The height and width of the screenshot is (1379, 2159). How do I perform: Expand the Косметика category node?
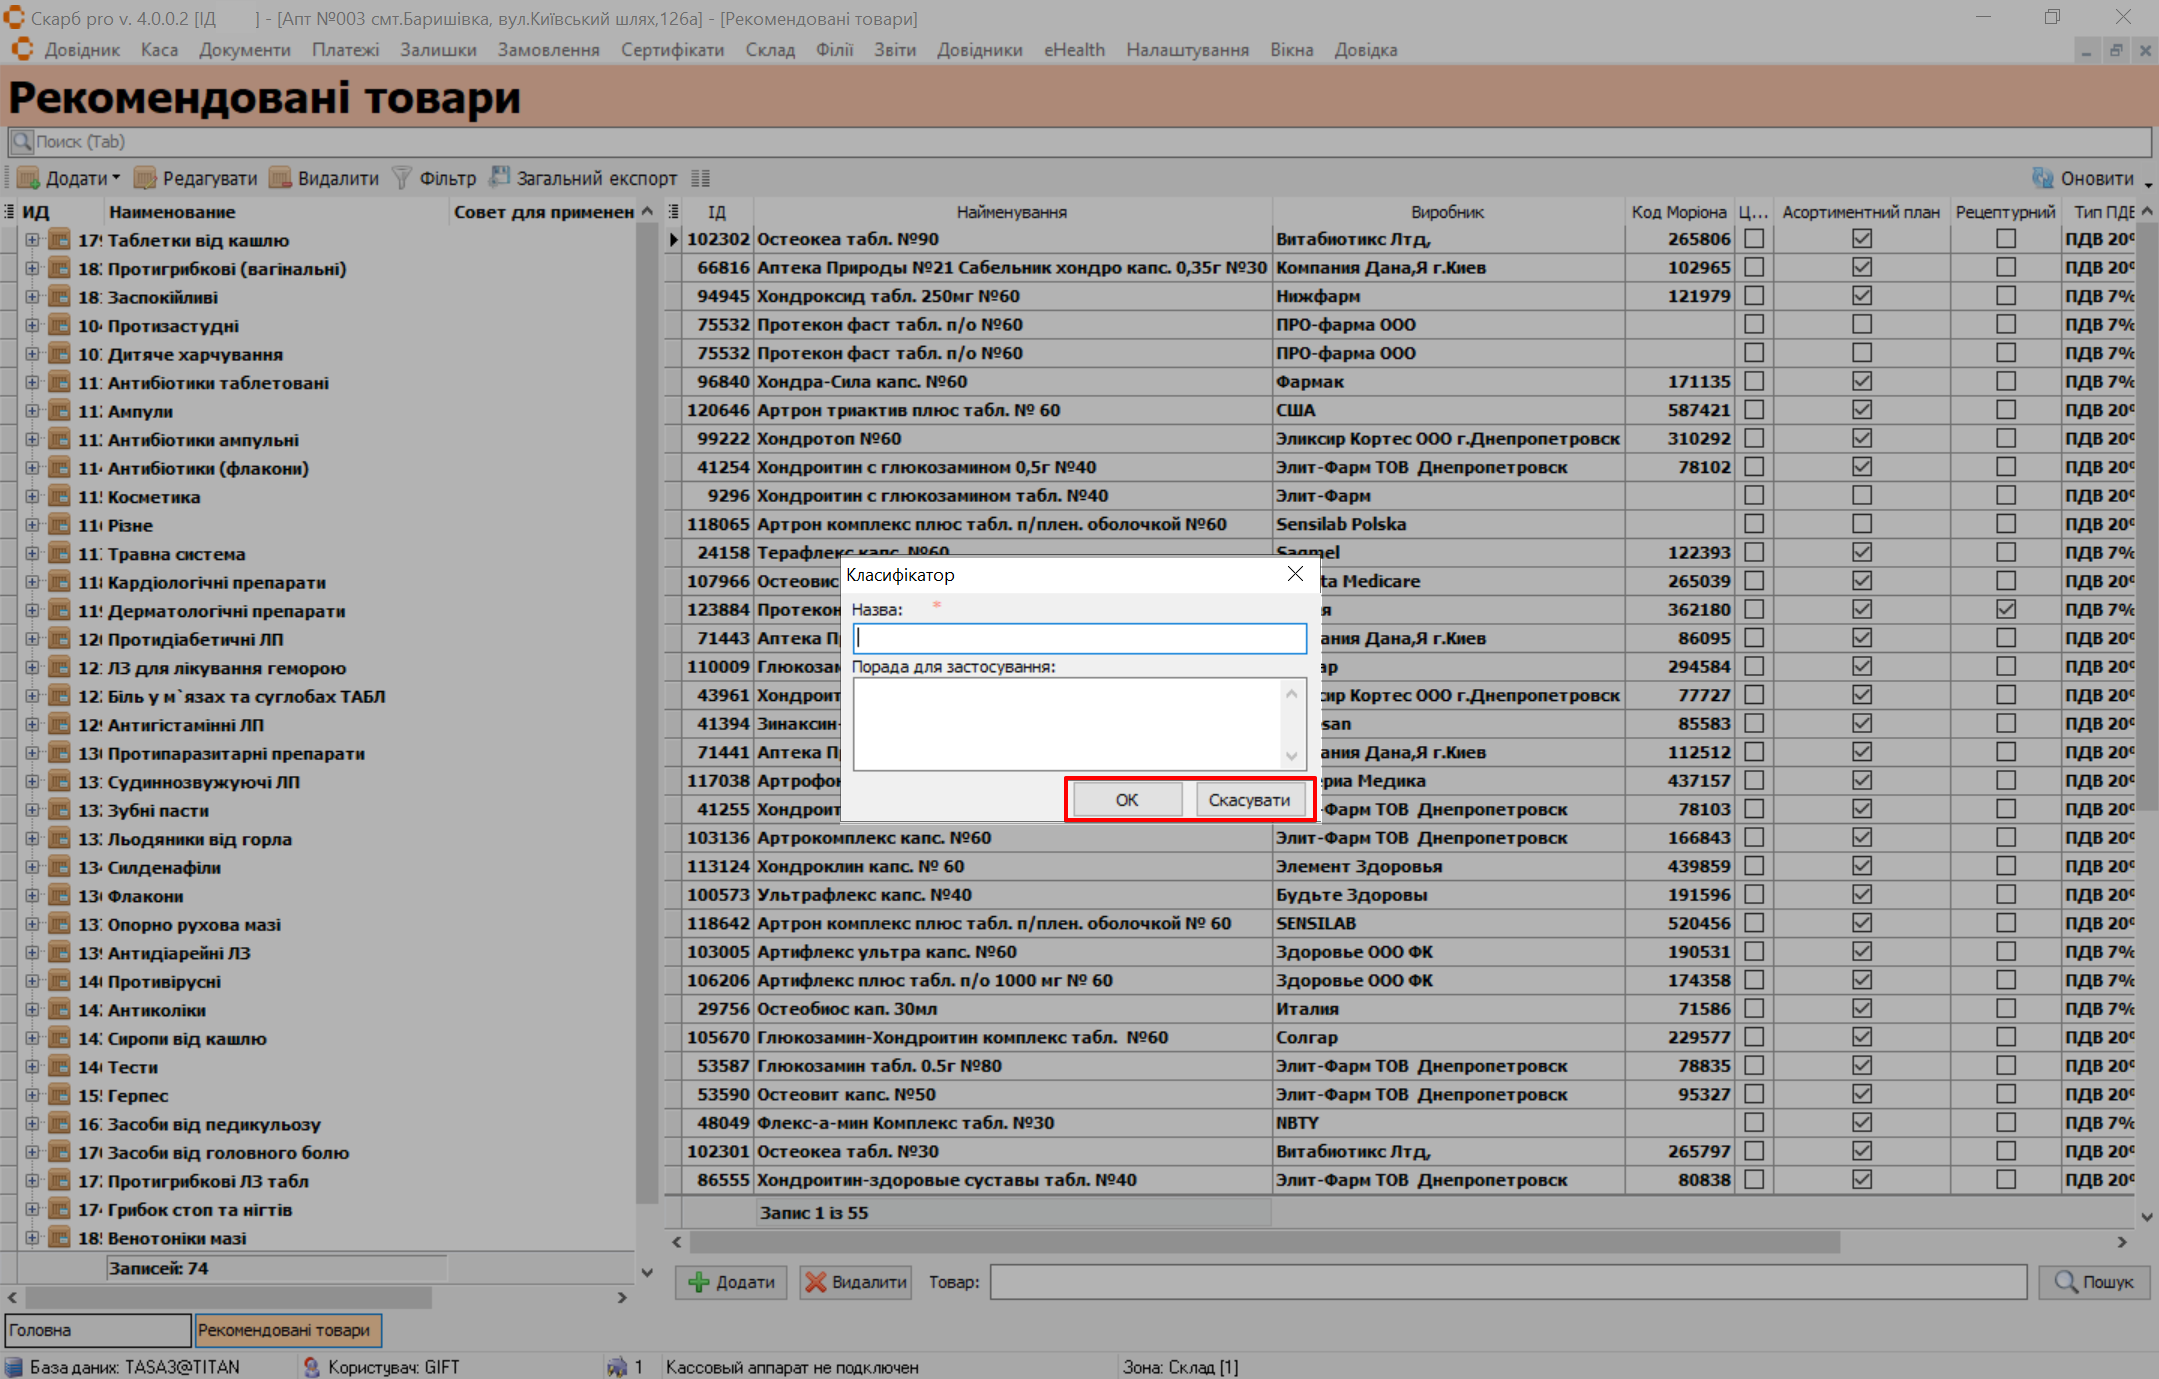pyautogui.click(x=32, y=497)
